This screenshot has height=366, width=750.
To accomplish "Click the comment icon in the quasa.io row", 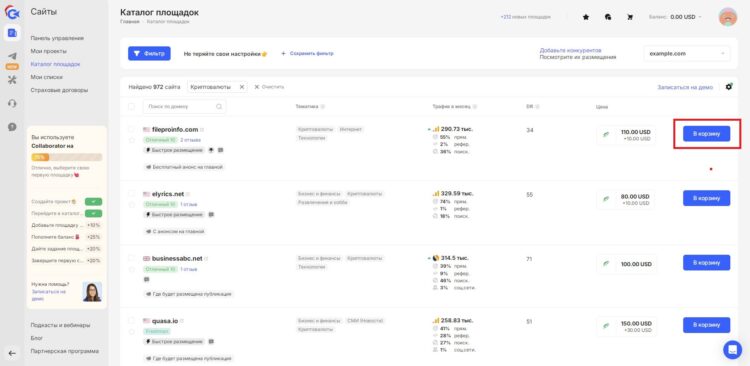I will [x=211, y=342].
